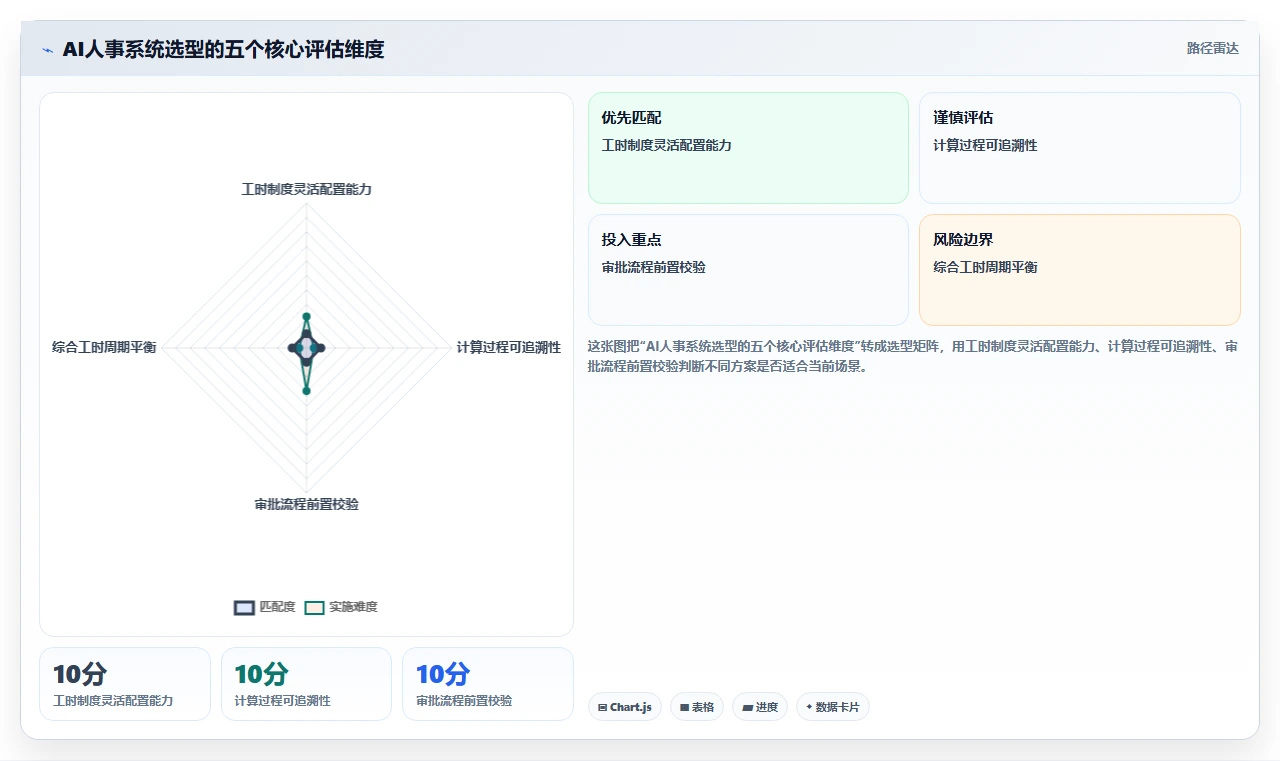Screen dimensions: 1280x761
Task: Select the Chart.js tag chip
Action: pyautogui.click(x=625, y=707)
